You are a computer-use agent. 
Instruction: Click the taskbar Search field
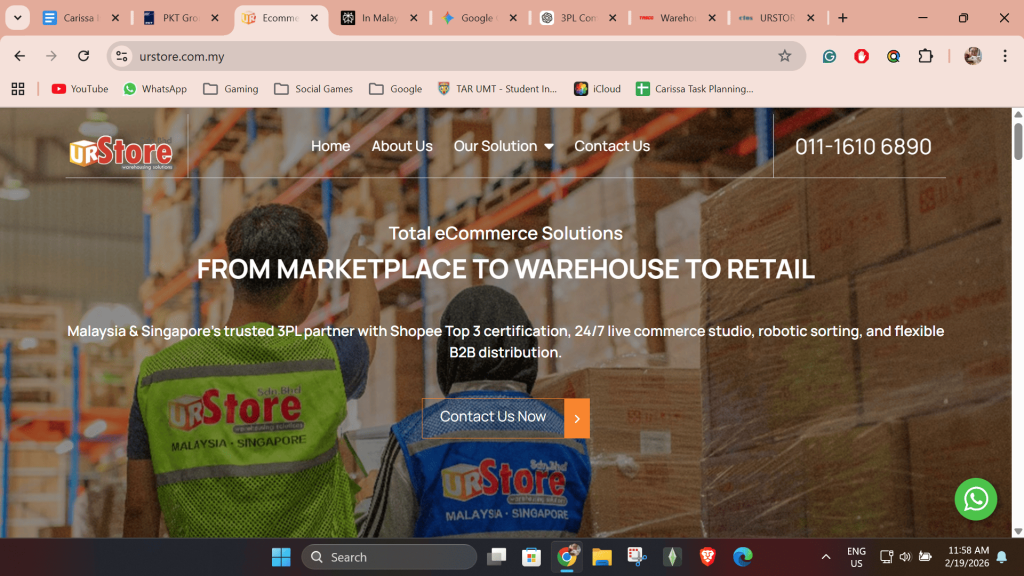[390, 556]
